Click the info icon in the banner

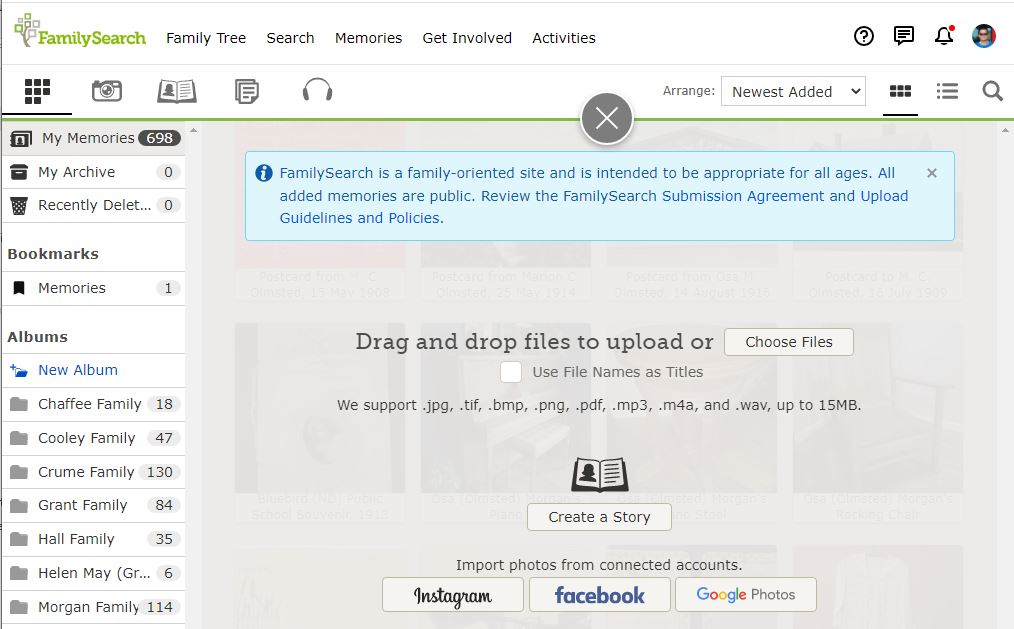(263, 173)
